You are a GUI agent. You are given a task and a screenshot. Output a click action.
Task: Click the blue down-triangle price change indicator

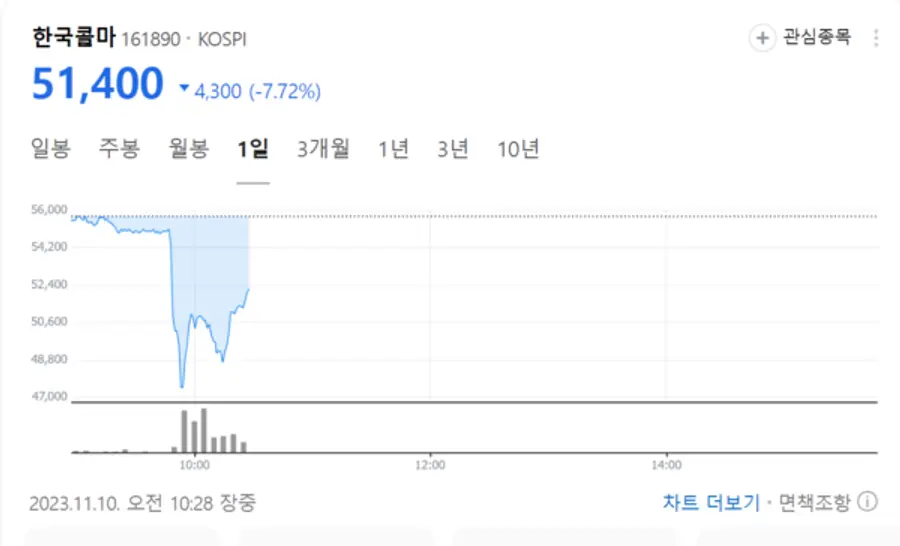pyautogui.click(x=184, y=89)
